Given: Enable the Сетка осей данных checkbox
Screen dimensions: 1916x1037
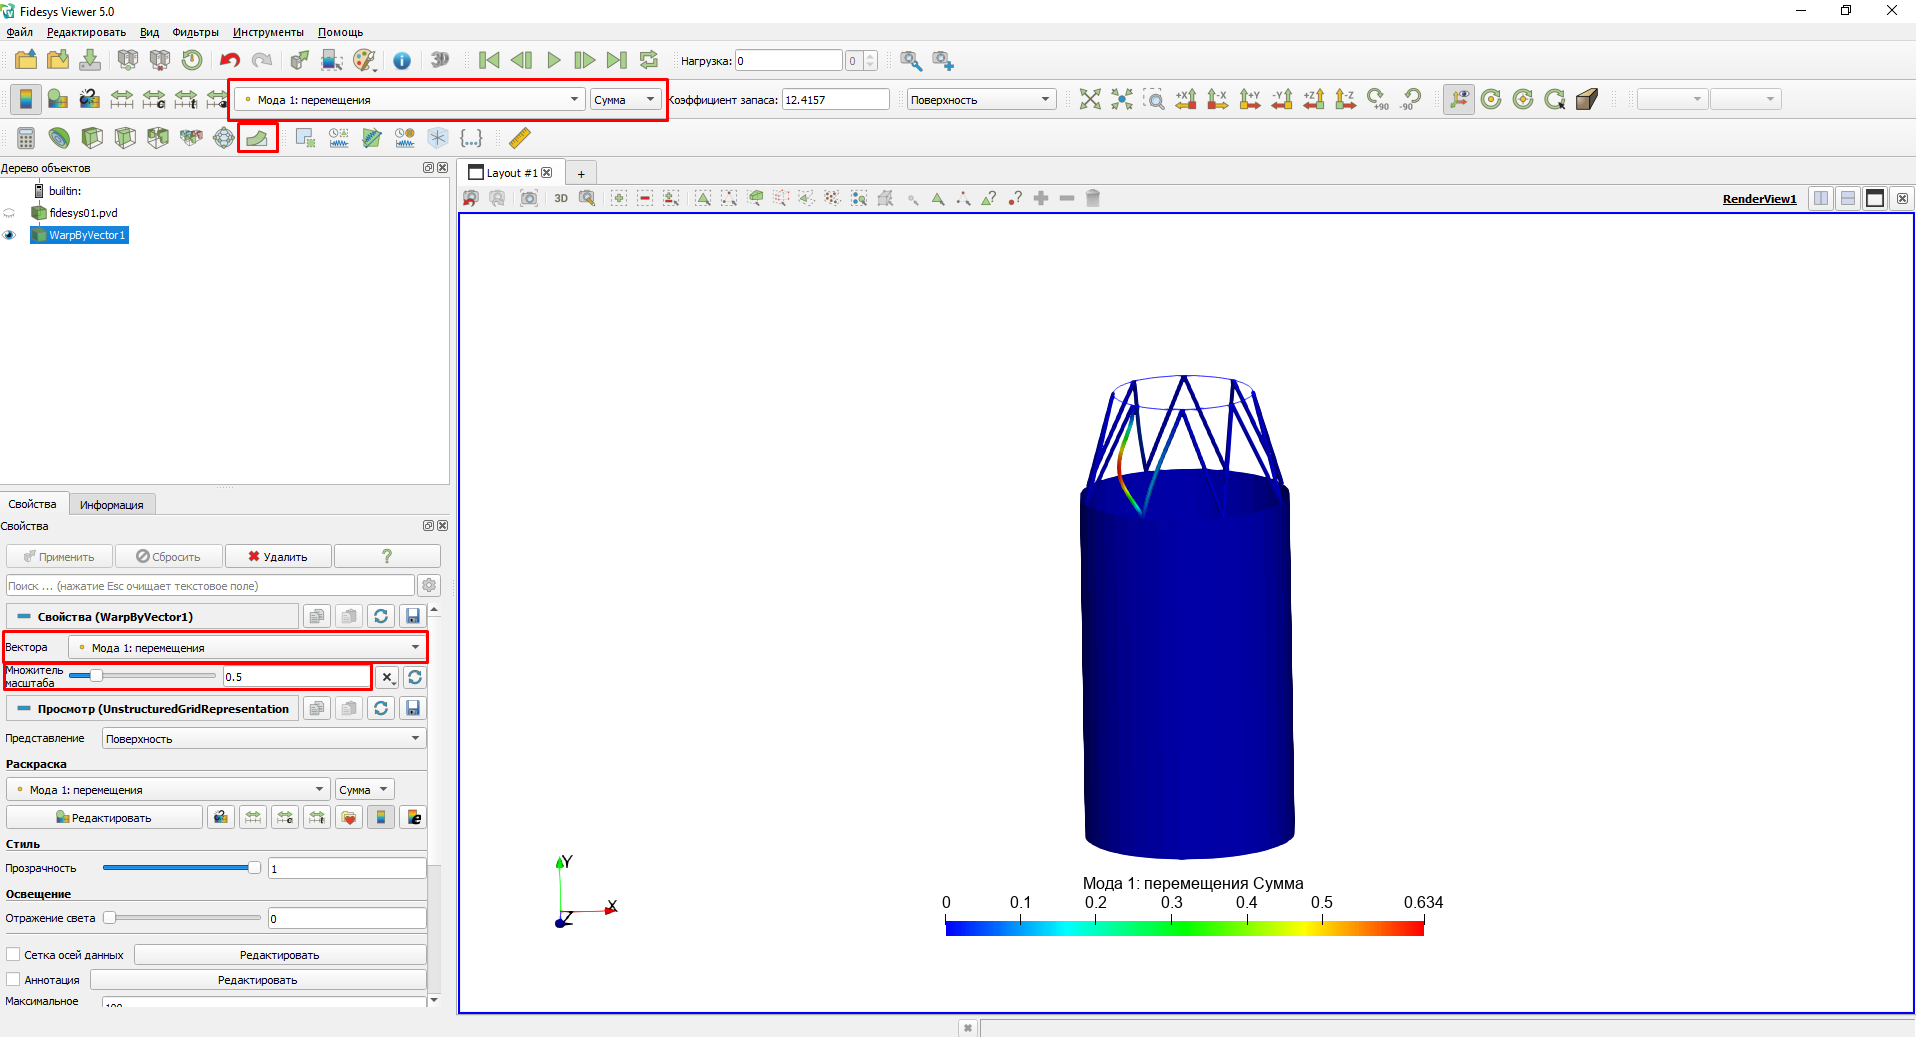Looking at the screenshot, I should (x=13, y=955).
